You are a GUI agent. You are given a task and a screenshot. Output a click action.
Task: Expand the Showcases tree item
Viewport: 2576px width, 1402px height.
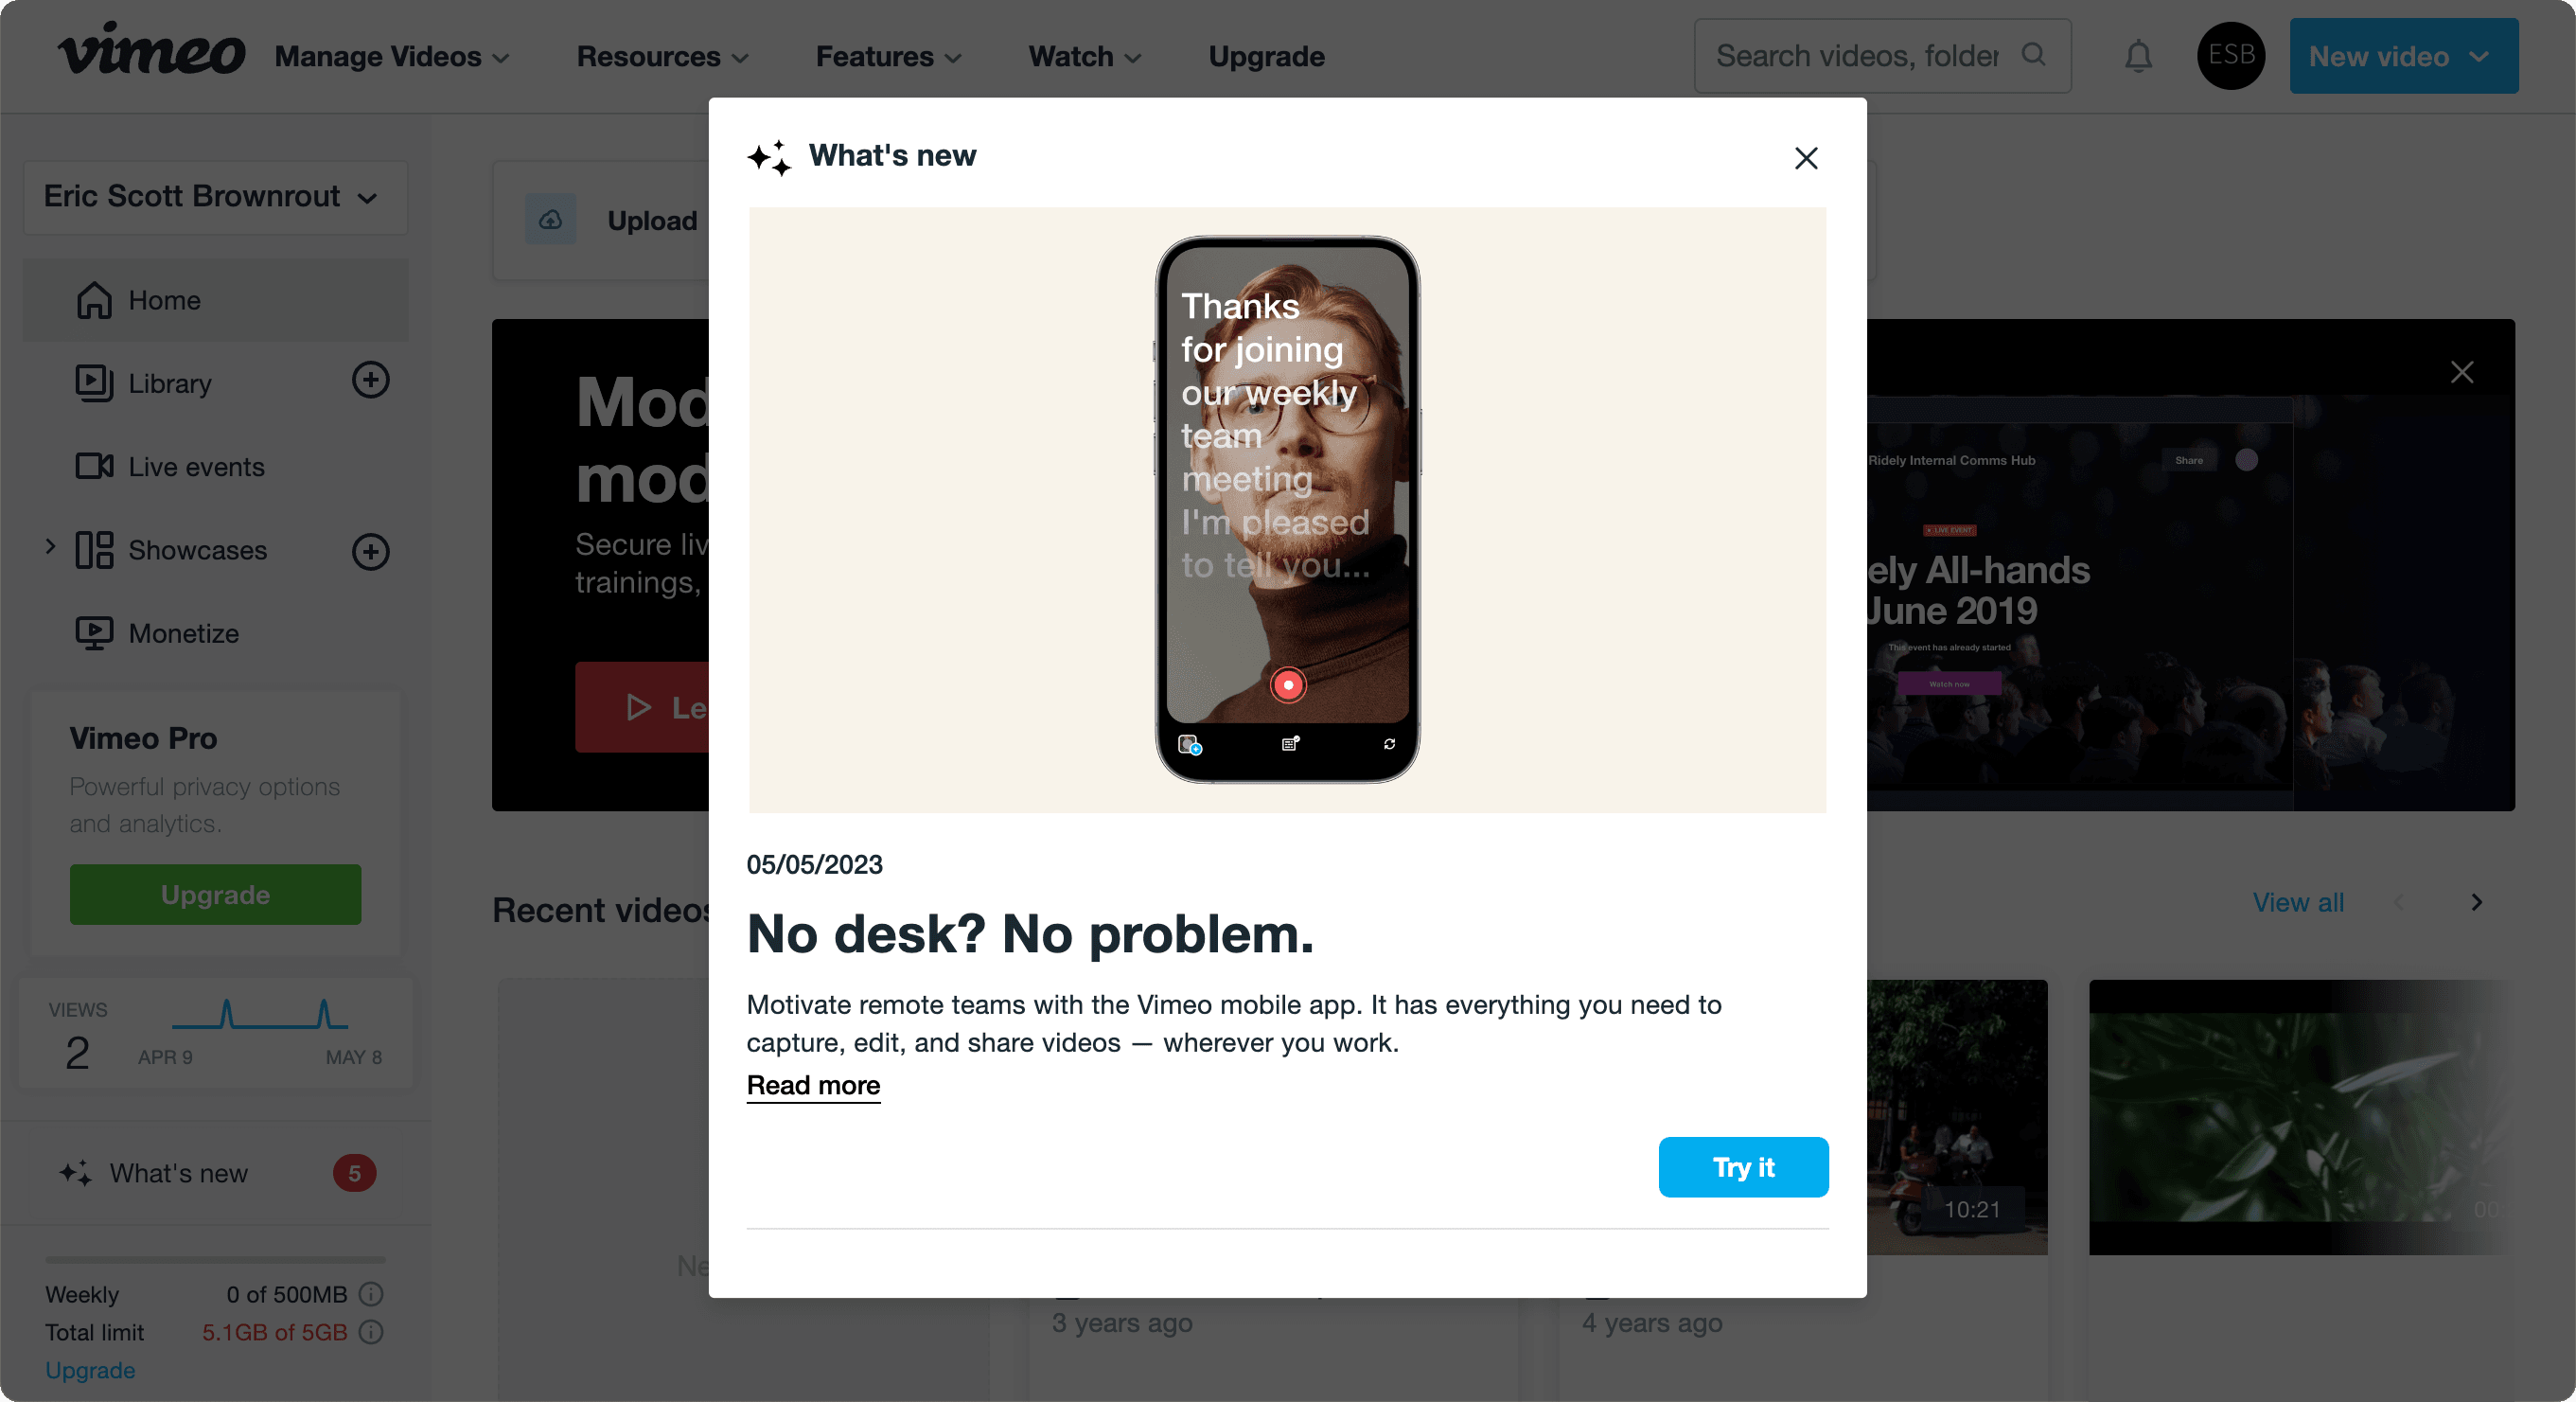pos(48,547)
